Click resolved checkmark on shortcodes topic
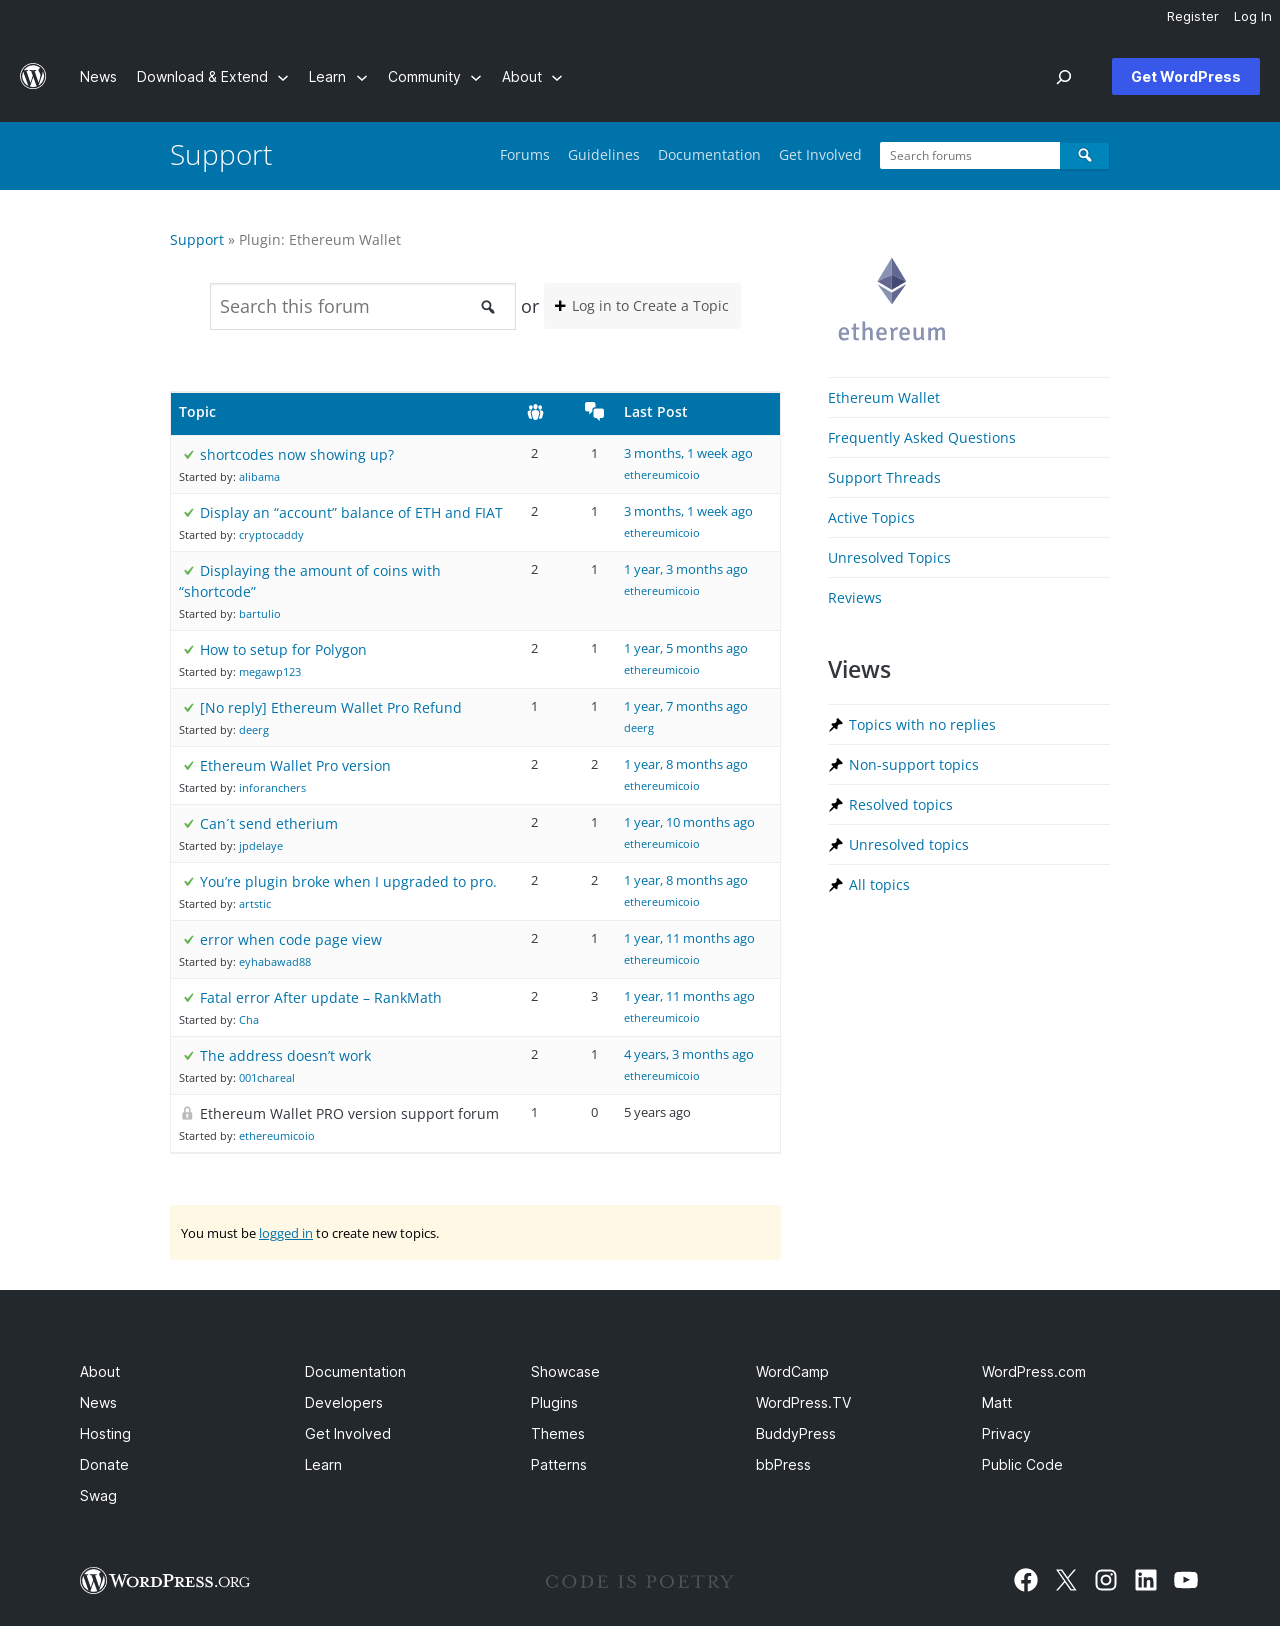The height and width of the screenshot is (1626, 1280). [x=188, y=455]
